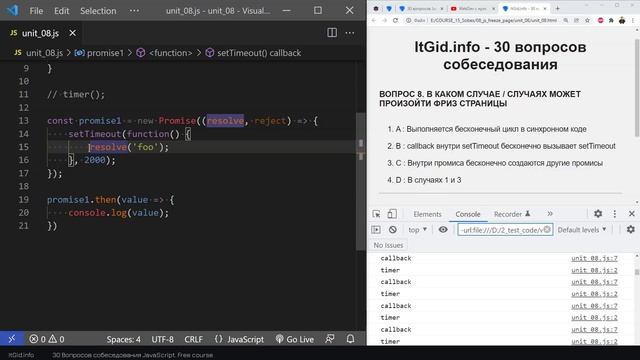Expand the hidden menu items ellipsis
The image size is (640, 360).
click(134, 11)
